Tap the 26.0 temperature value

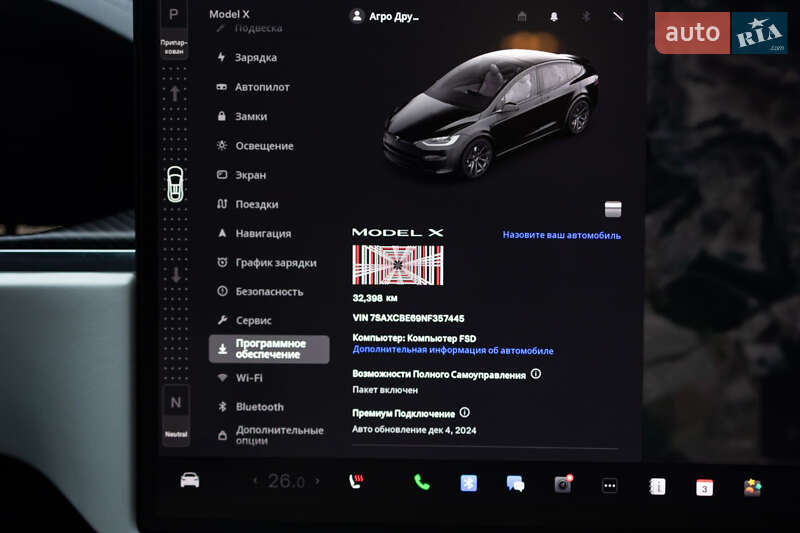click(286, 481)
